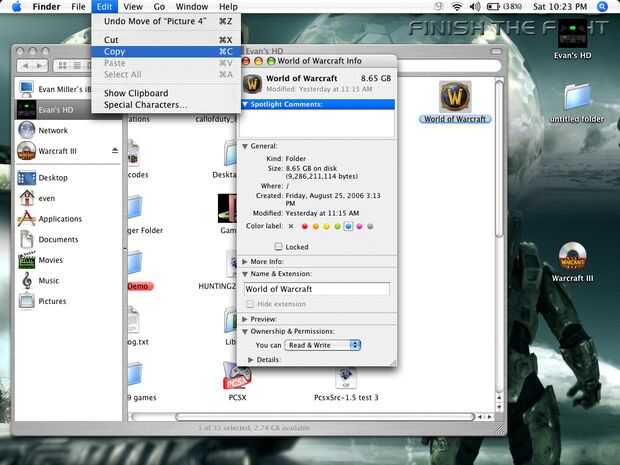The height and width of the screenshot is (465, 620).
Task: Open the Window menu
Action: coord(192,7)
